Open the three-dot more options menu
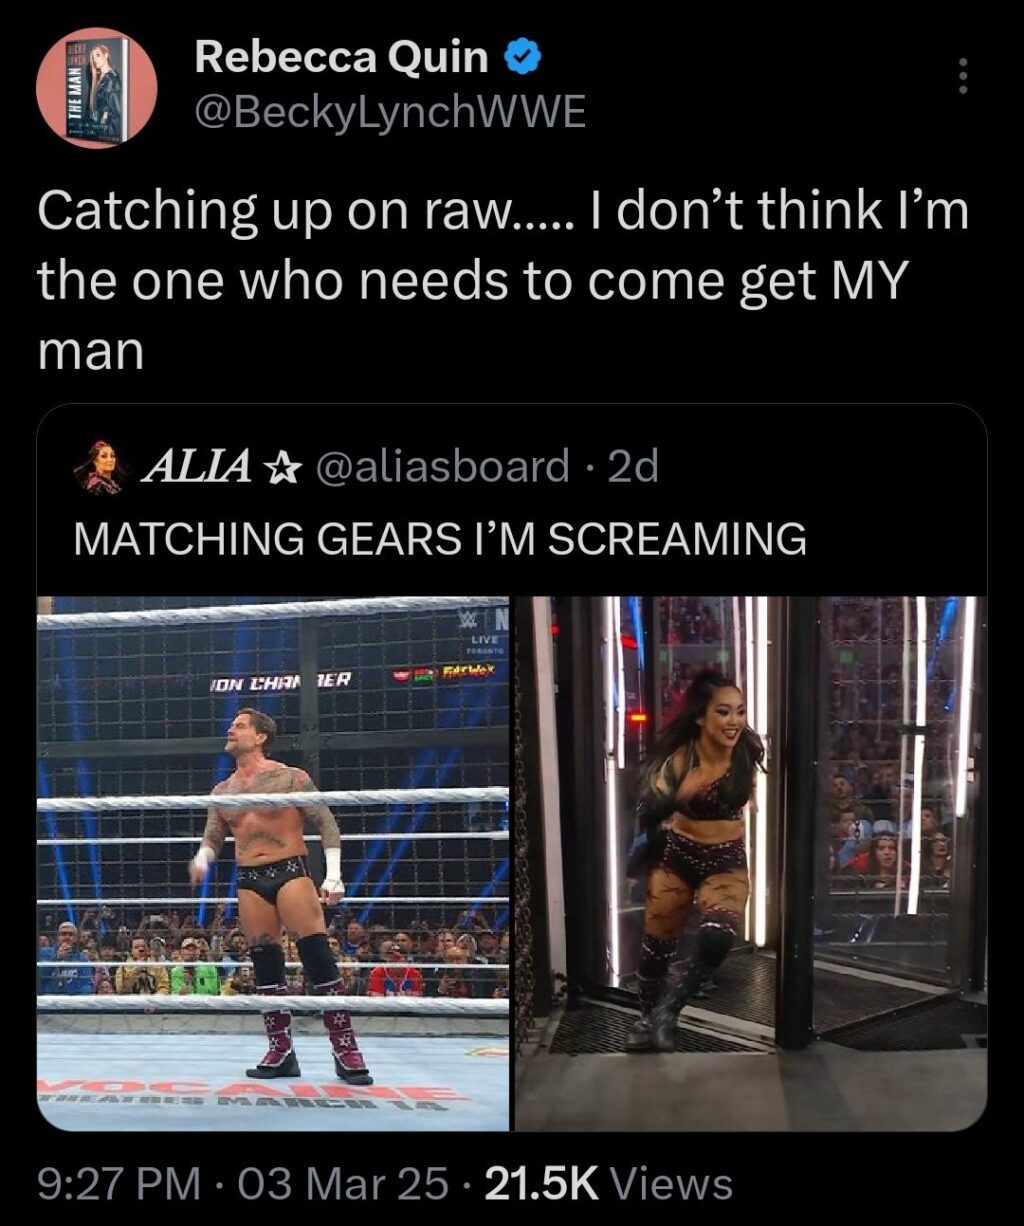Viewport: 1024px width, 1226px height. coord(962,76)
